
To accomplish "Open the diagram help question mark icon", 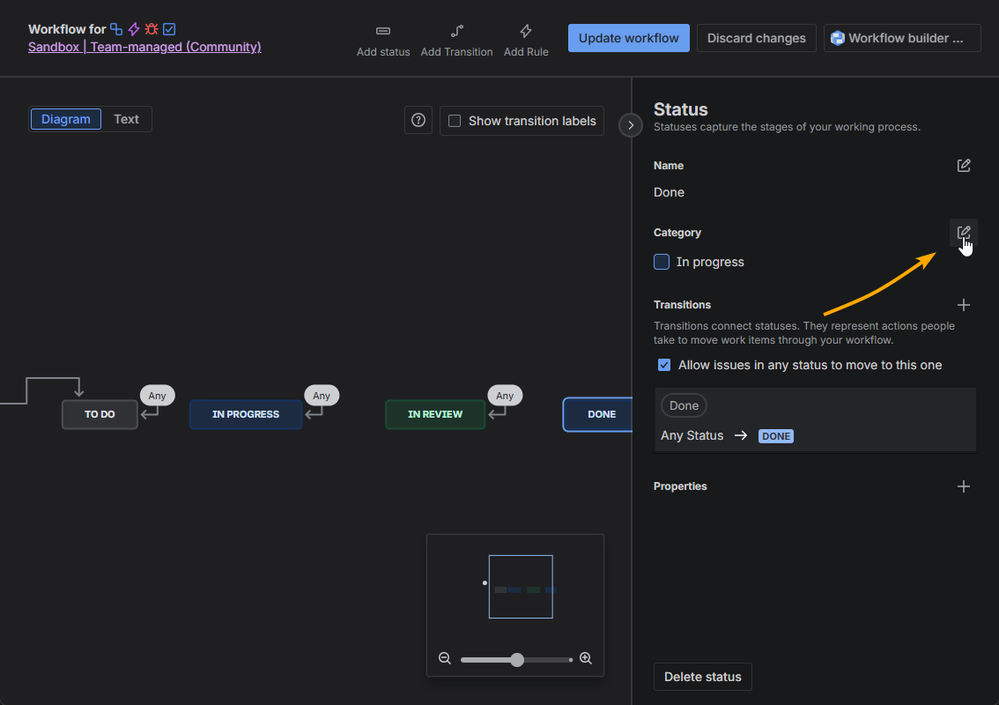I will (x=418, y=120).
